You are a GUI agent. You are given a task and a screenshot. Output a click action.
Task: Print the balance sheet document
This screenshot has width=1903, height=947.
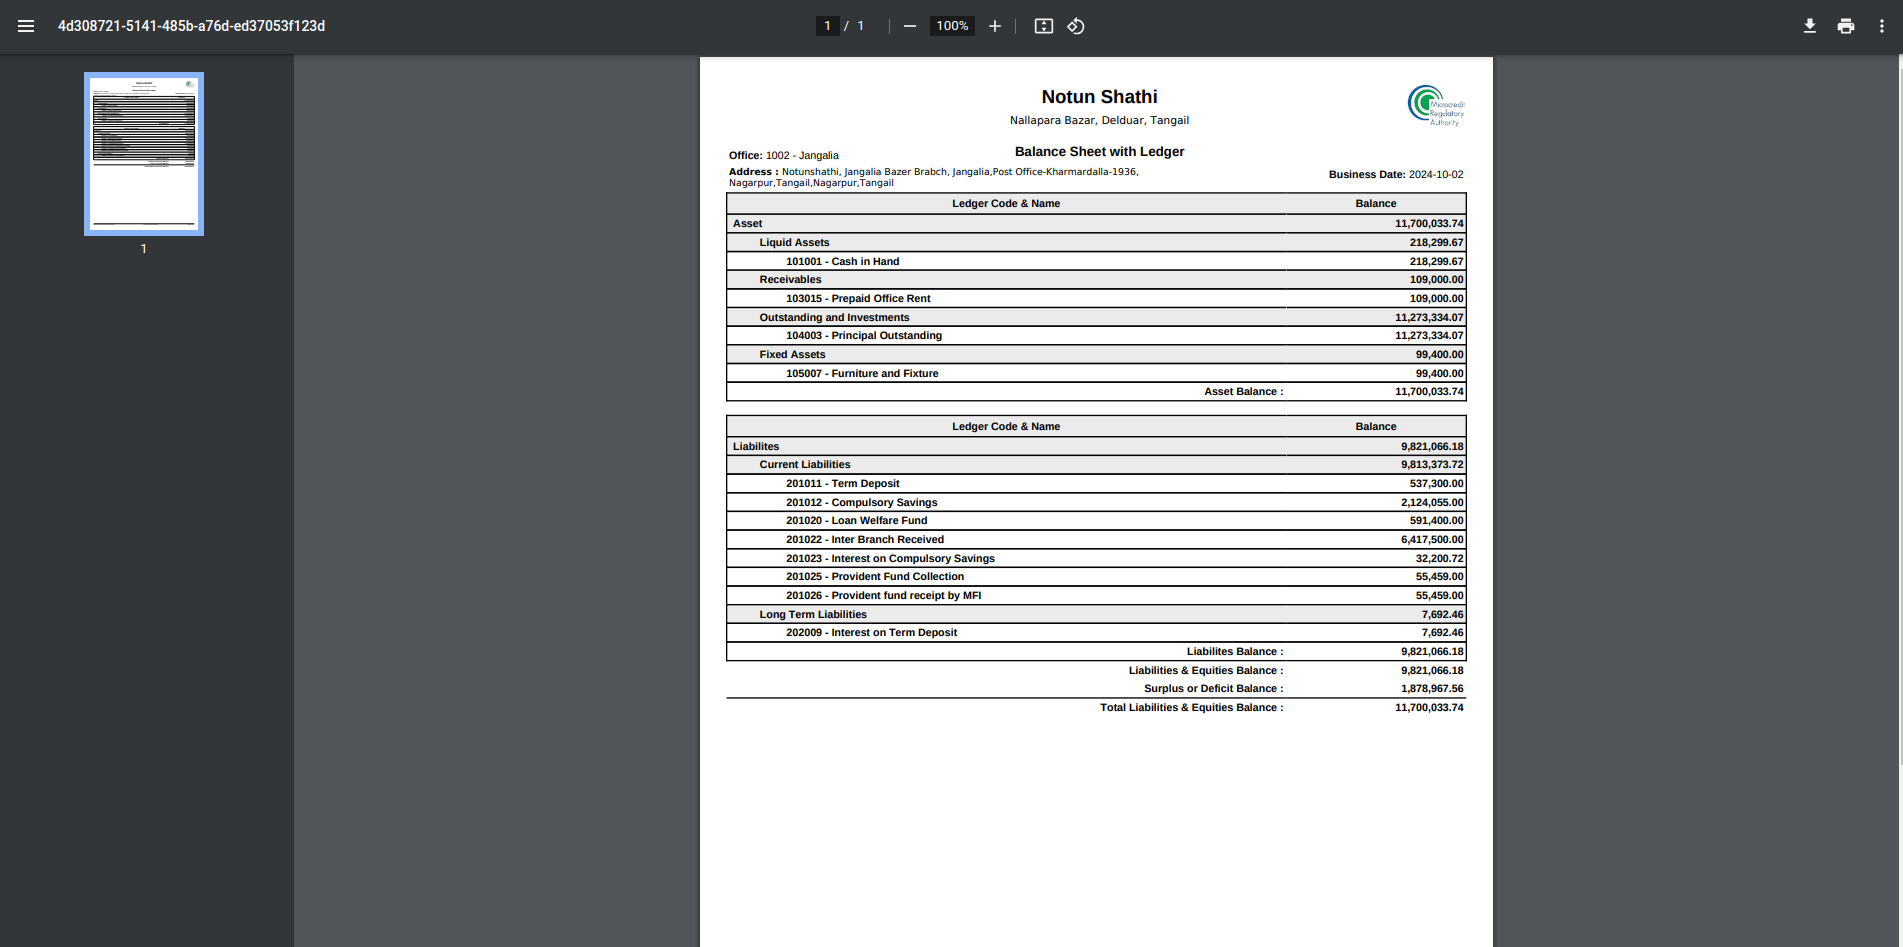1846,26
